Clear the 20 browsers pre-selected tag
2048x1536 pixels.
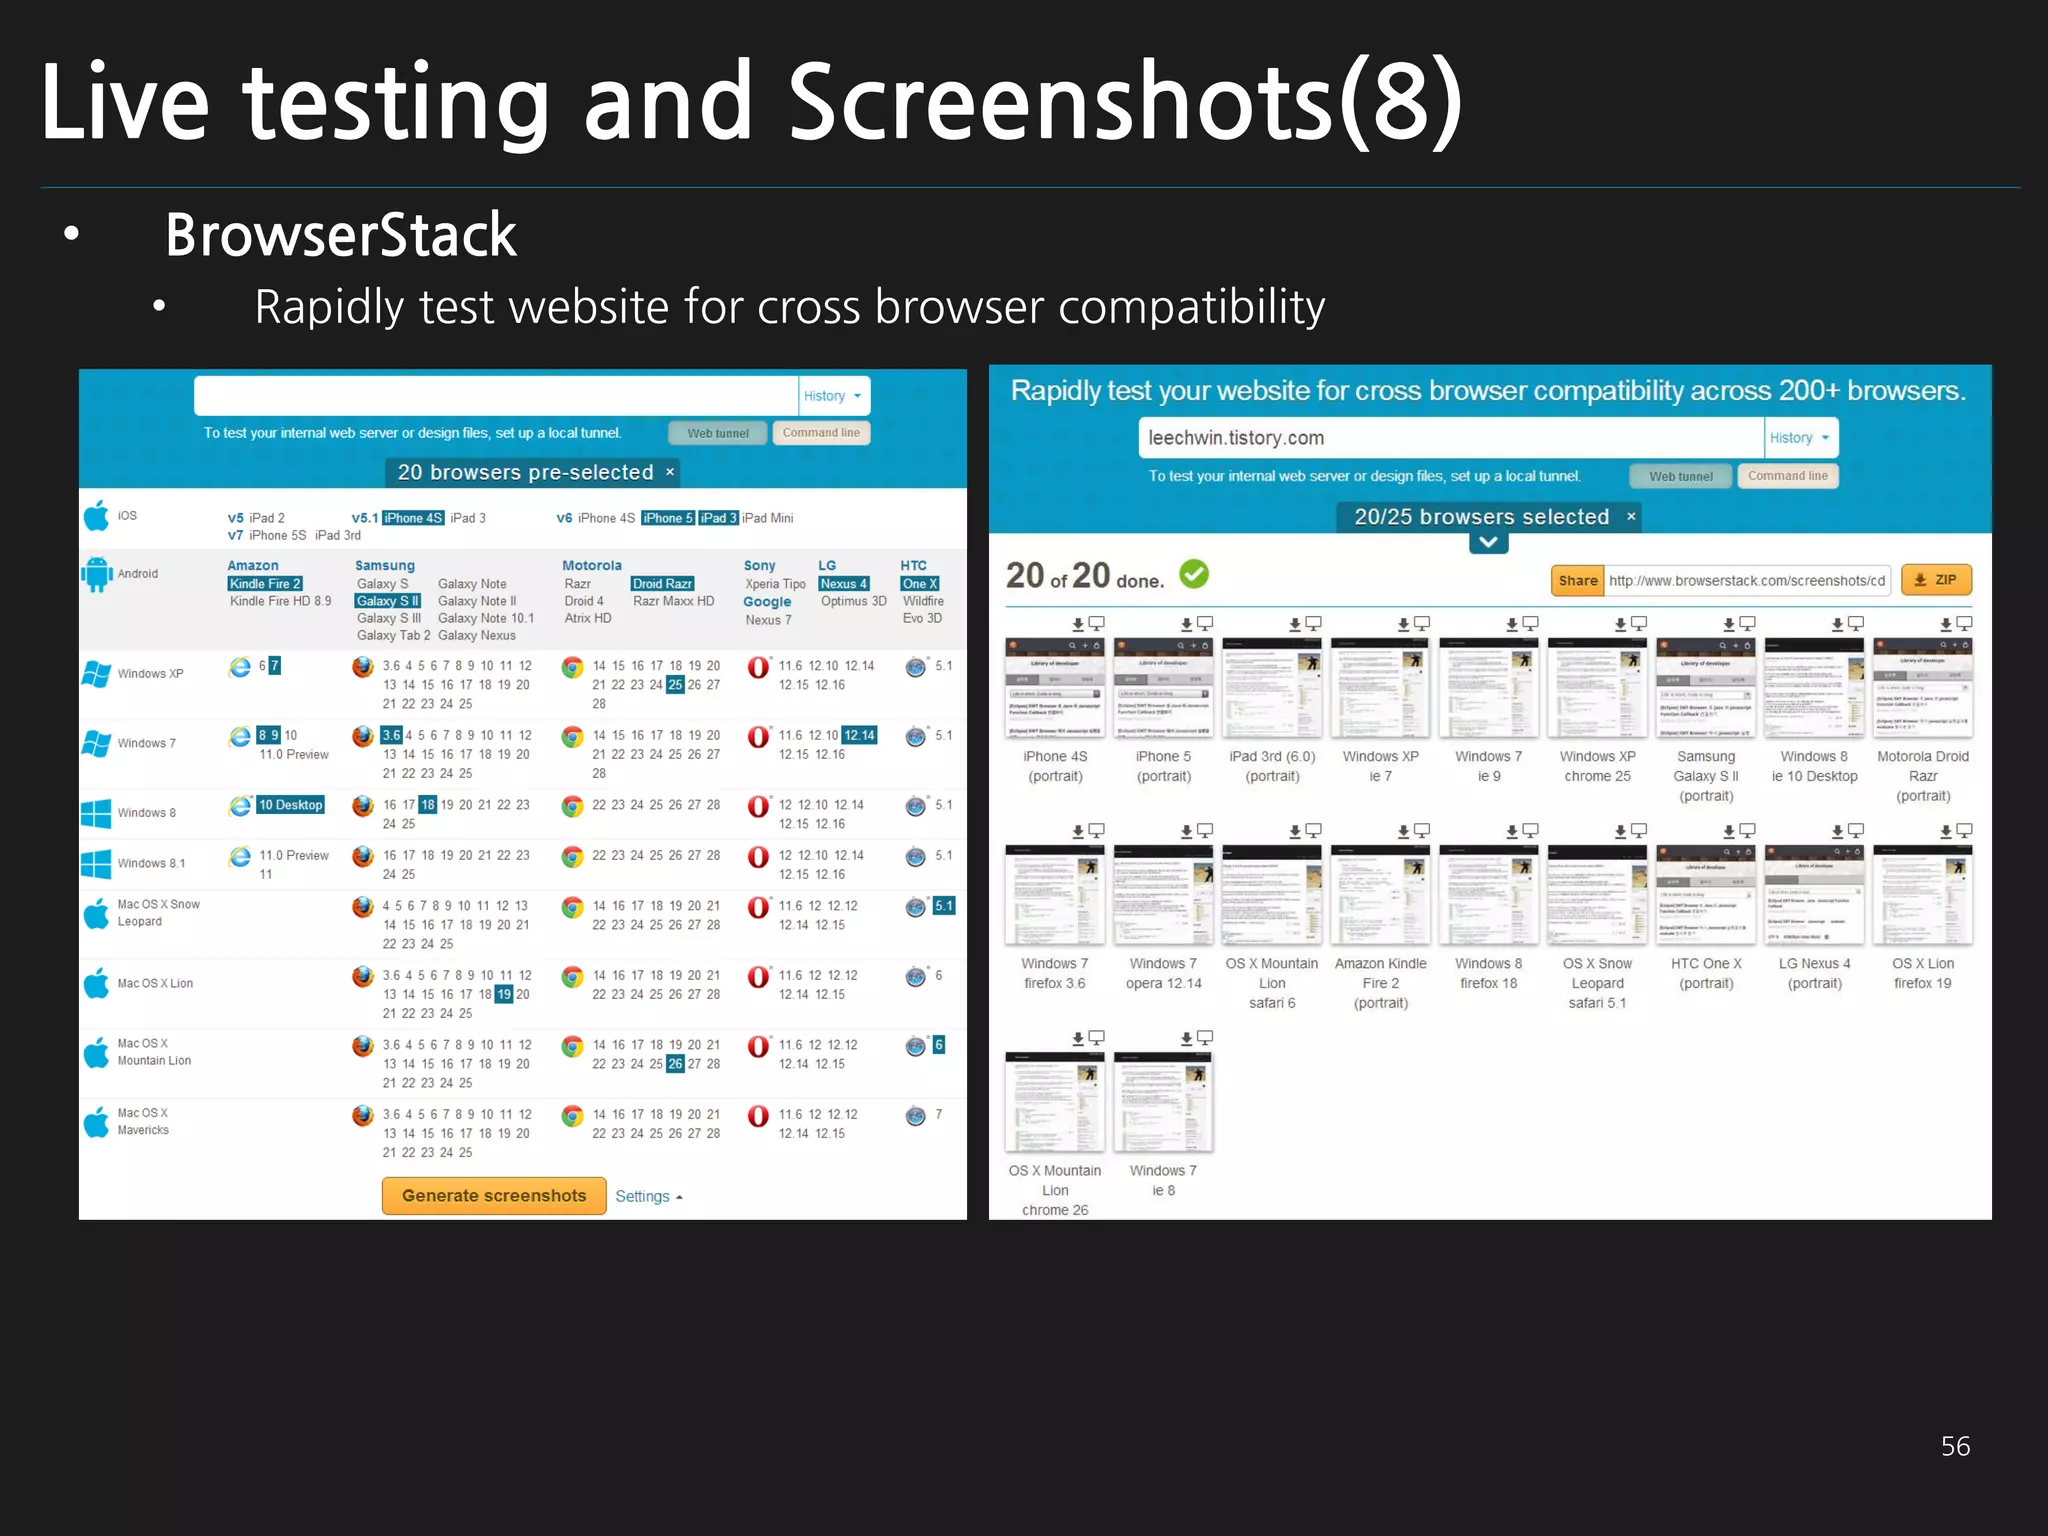(670, 472)
